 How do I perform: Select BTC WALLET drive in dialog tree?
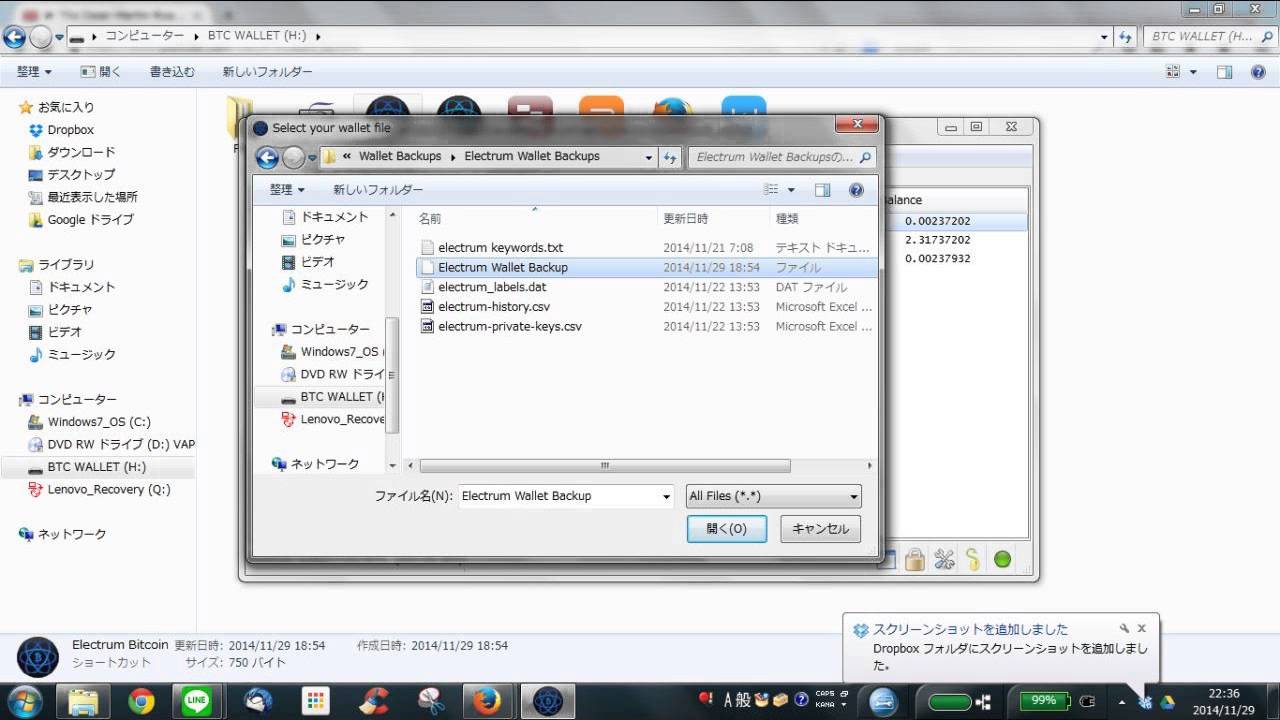point(335,397)
